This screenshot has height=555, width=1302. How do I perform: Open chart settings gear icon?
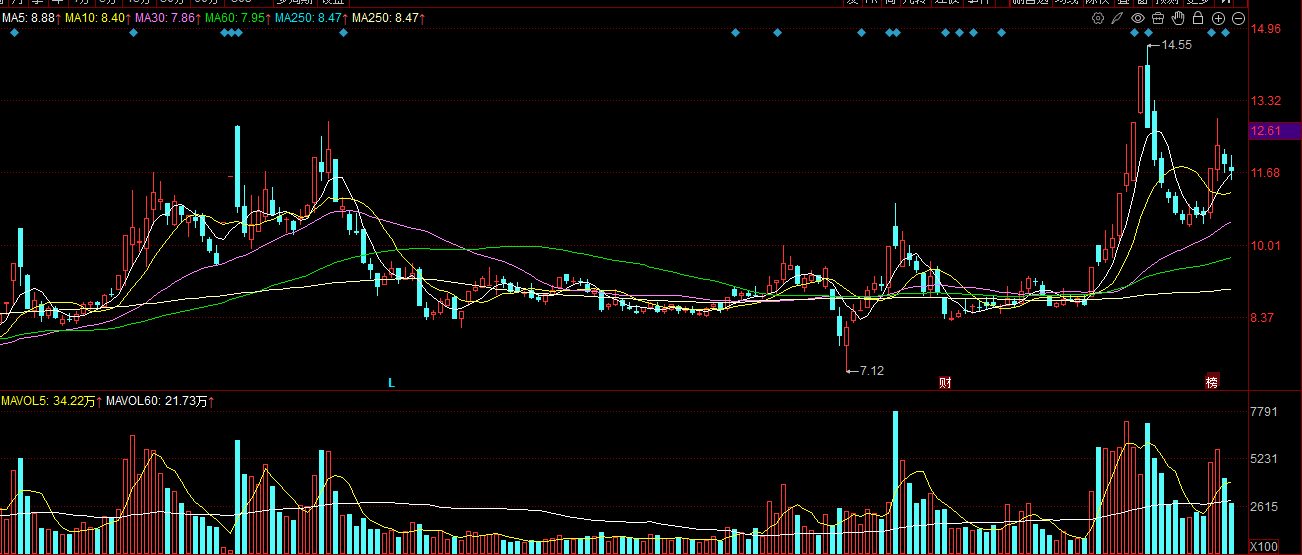tap(1098, 18)
